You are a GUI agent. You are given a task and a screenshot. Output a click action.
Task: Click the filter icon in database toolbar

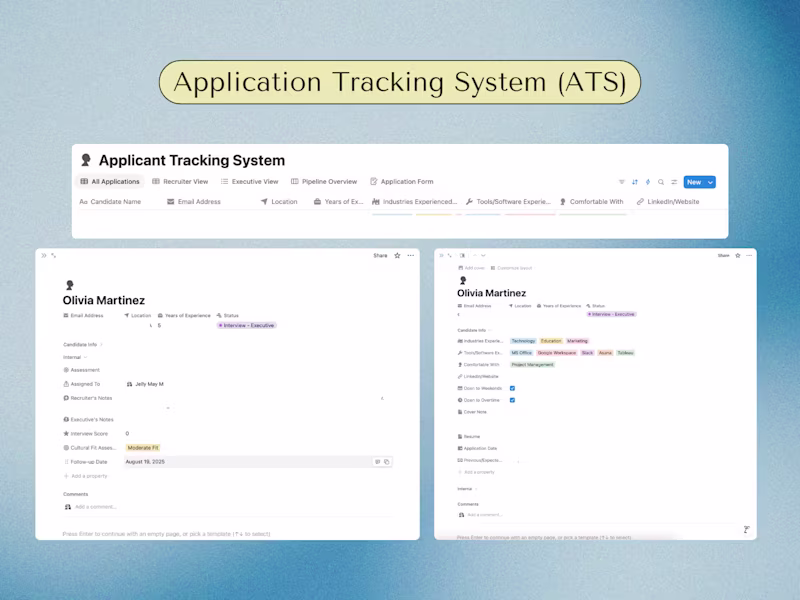621,182
